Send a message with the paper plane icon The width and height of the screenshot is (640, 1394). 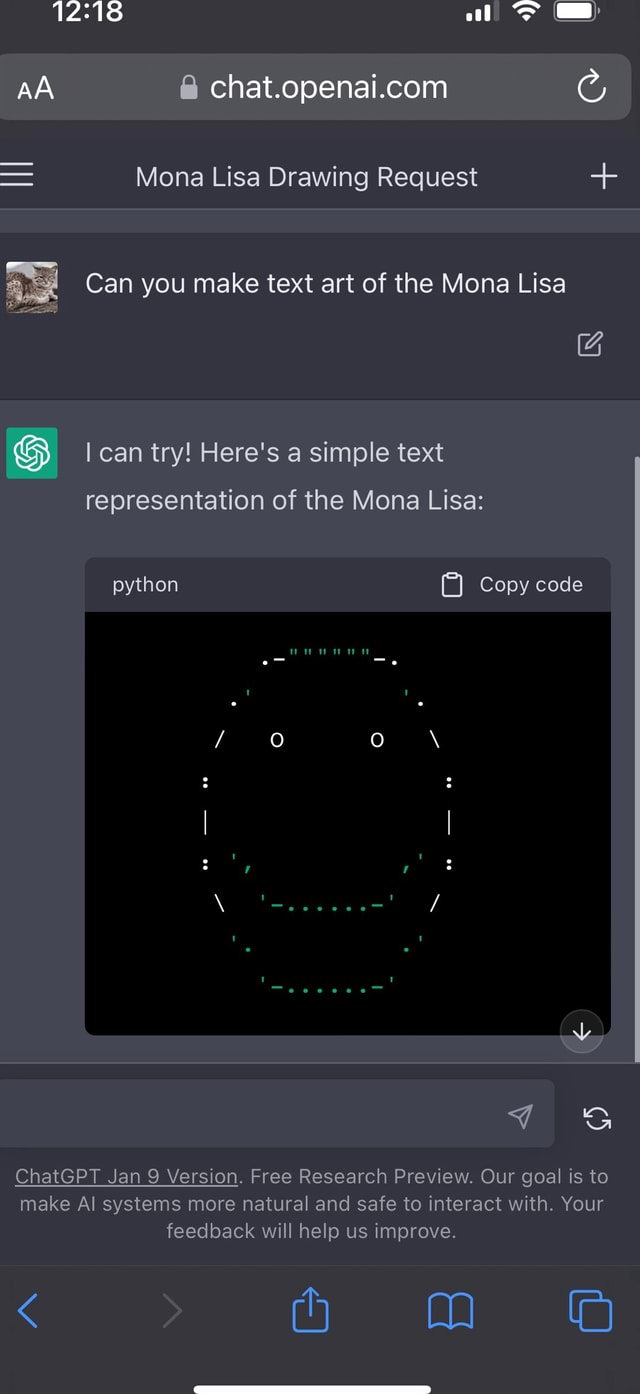[x=520, y=1114]
